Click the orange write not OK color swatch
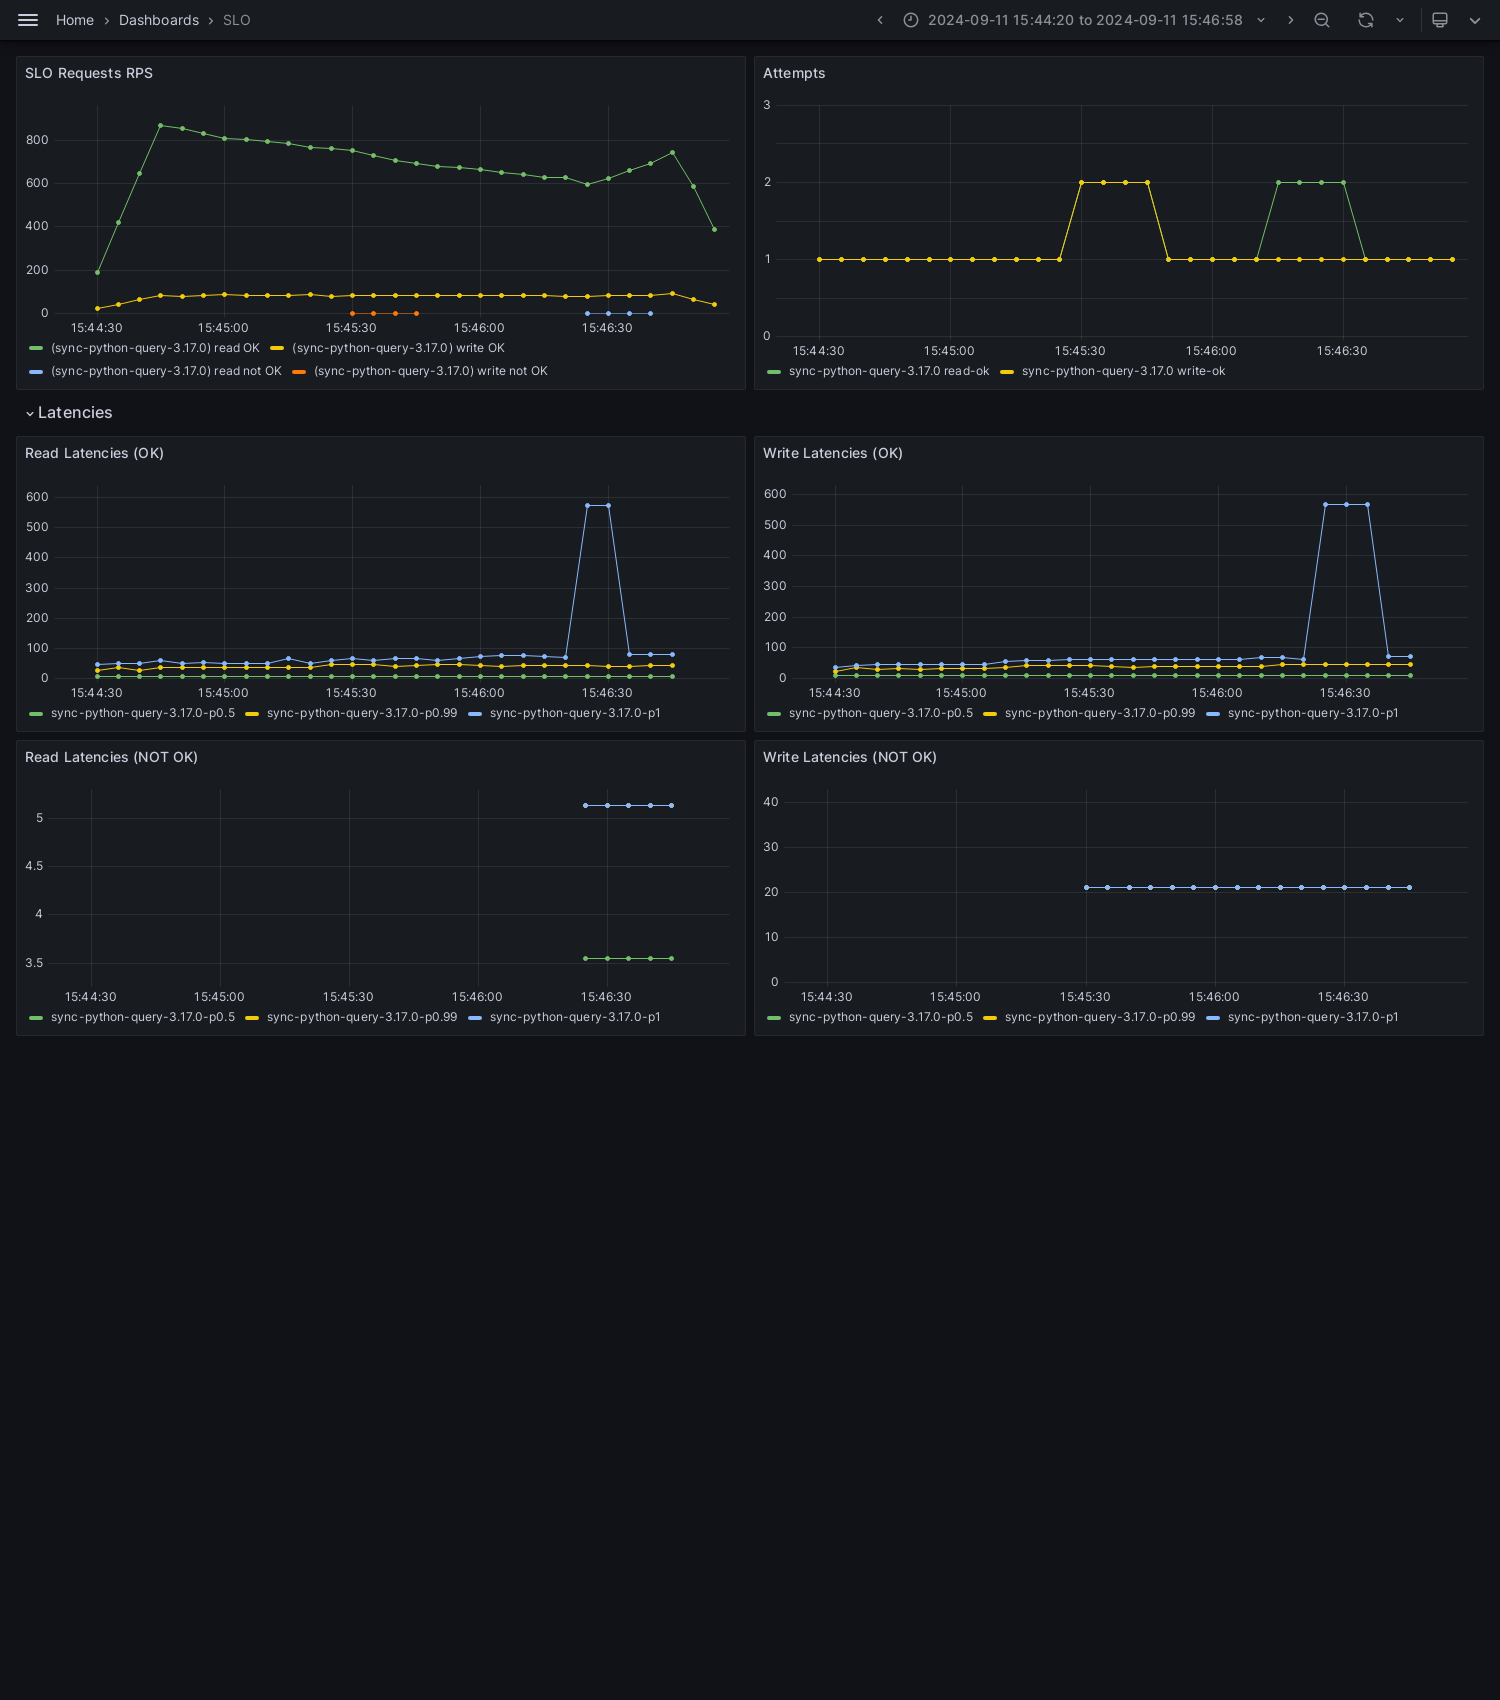1500x1700 pixels. [299, 371]
